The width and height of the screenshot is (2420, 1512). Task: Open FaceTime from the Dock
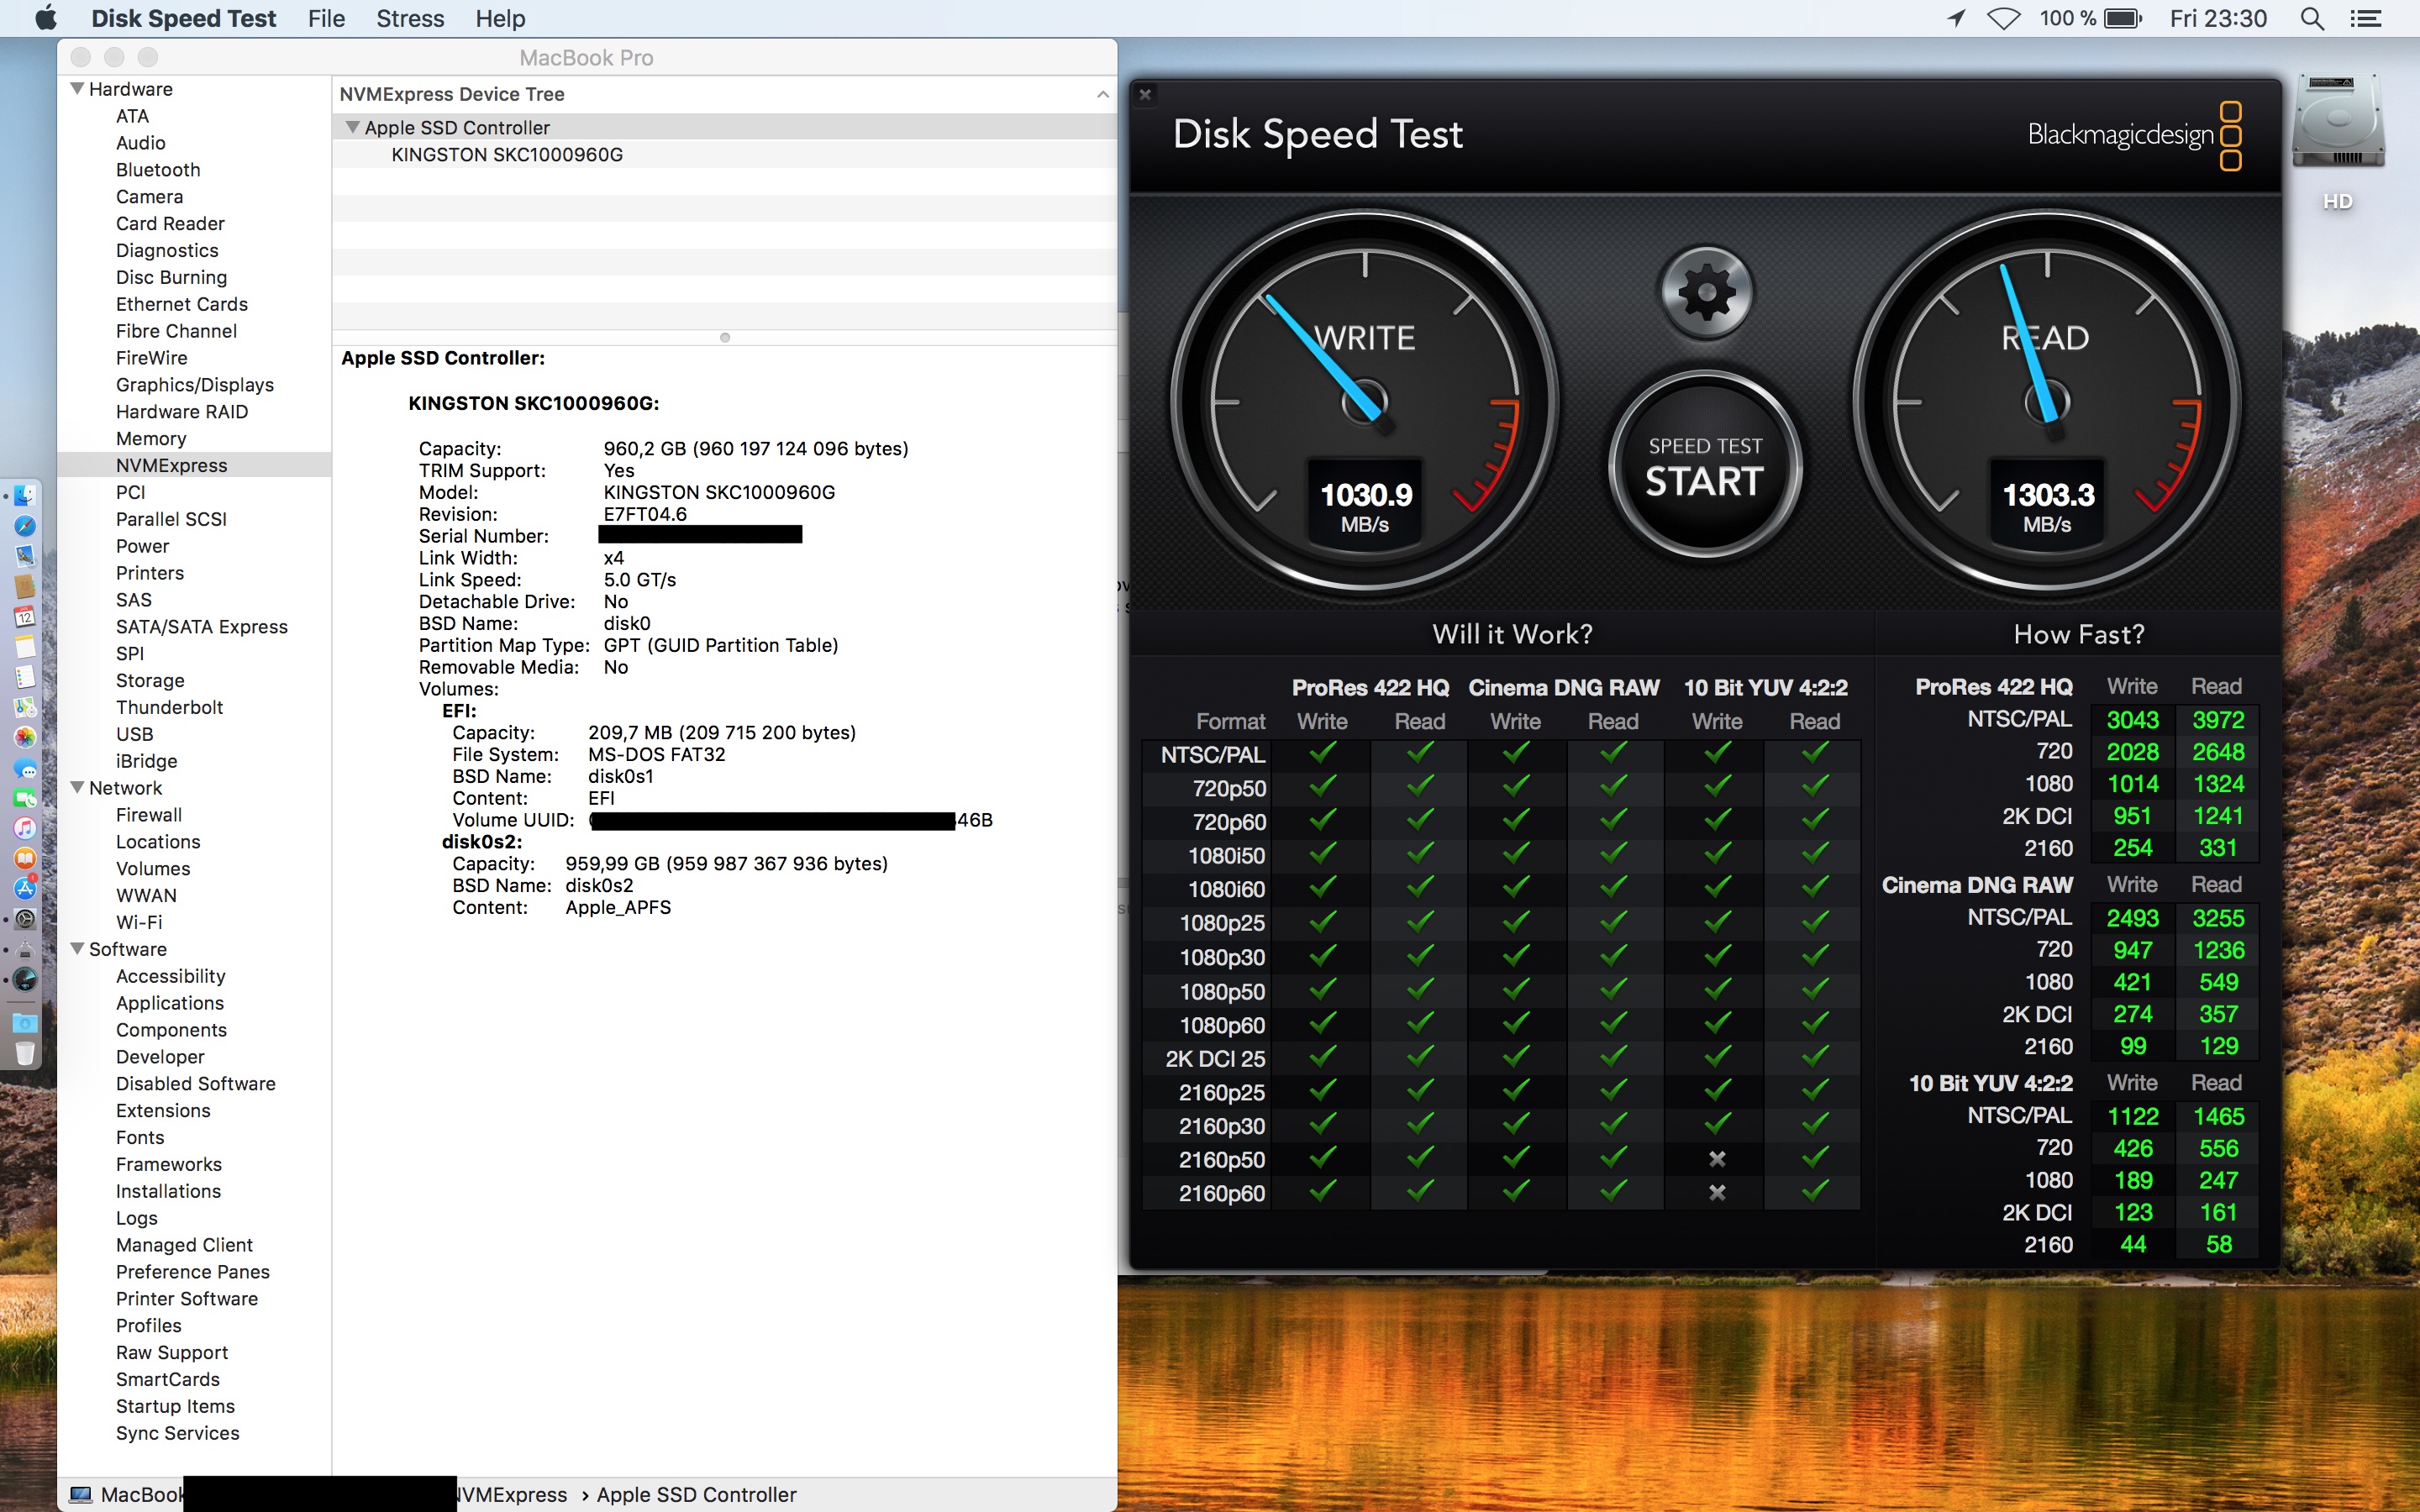pyautogui.click(x=25, y=798)
